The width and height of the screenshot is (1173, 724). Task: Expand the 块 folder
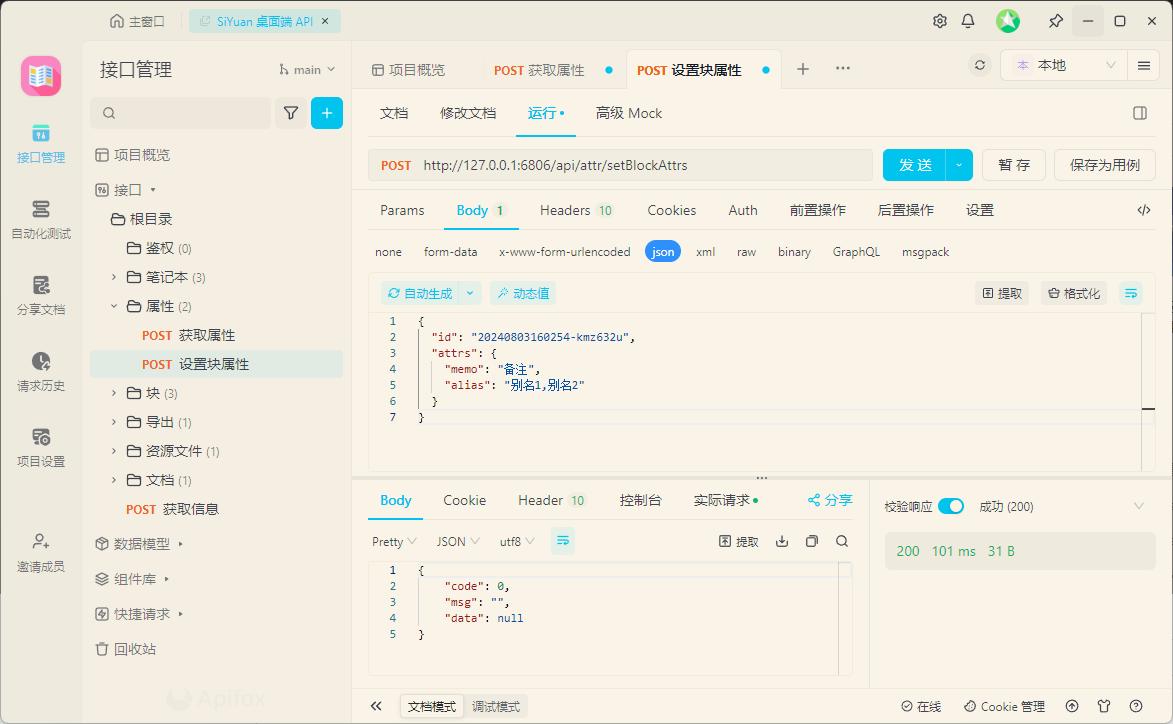[x=114, y=393]
